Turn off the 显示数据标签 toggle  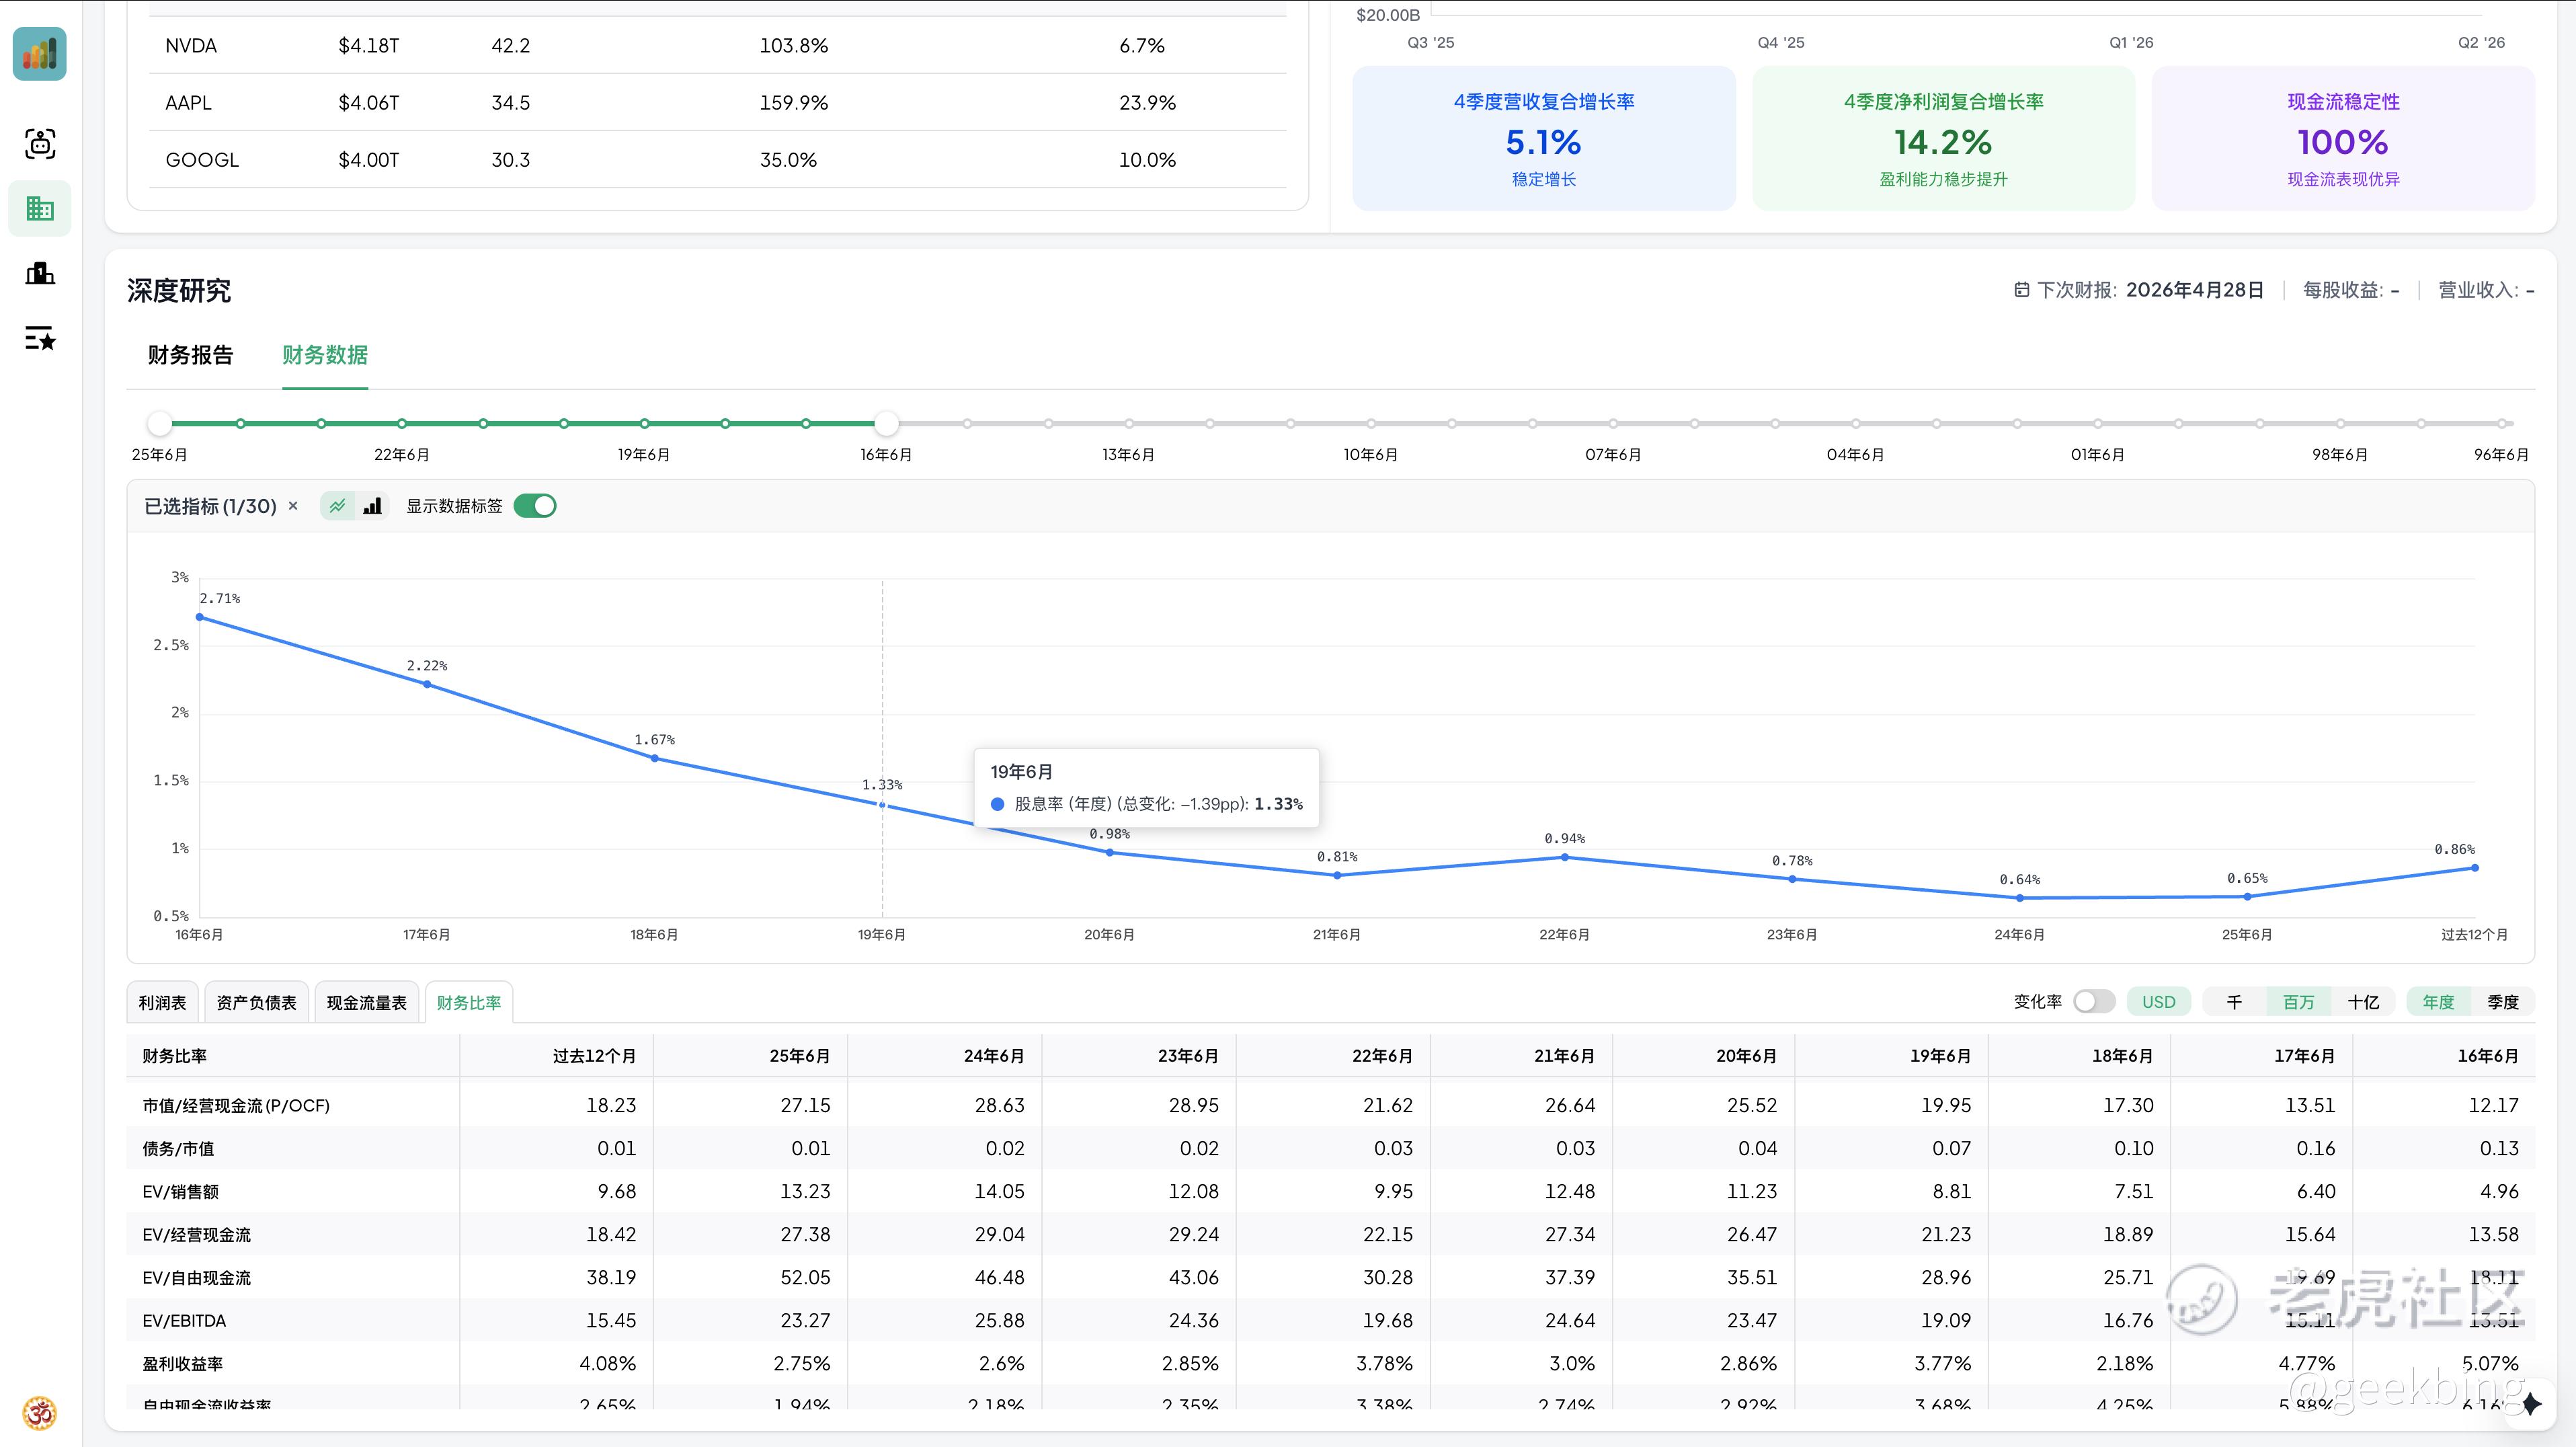[x=535, y=506]
